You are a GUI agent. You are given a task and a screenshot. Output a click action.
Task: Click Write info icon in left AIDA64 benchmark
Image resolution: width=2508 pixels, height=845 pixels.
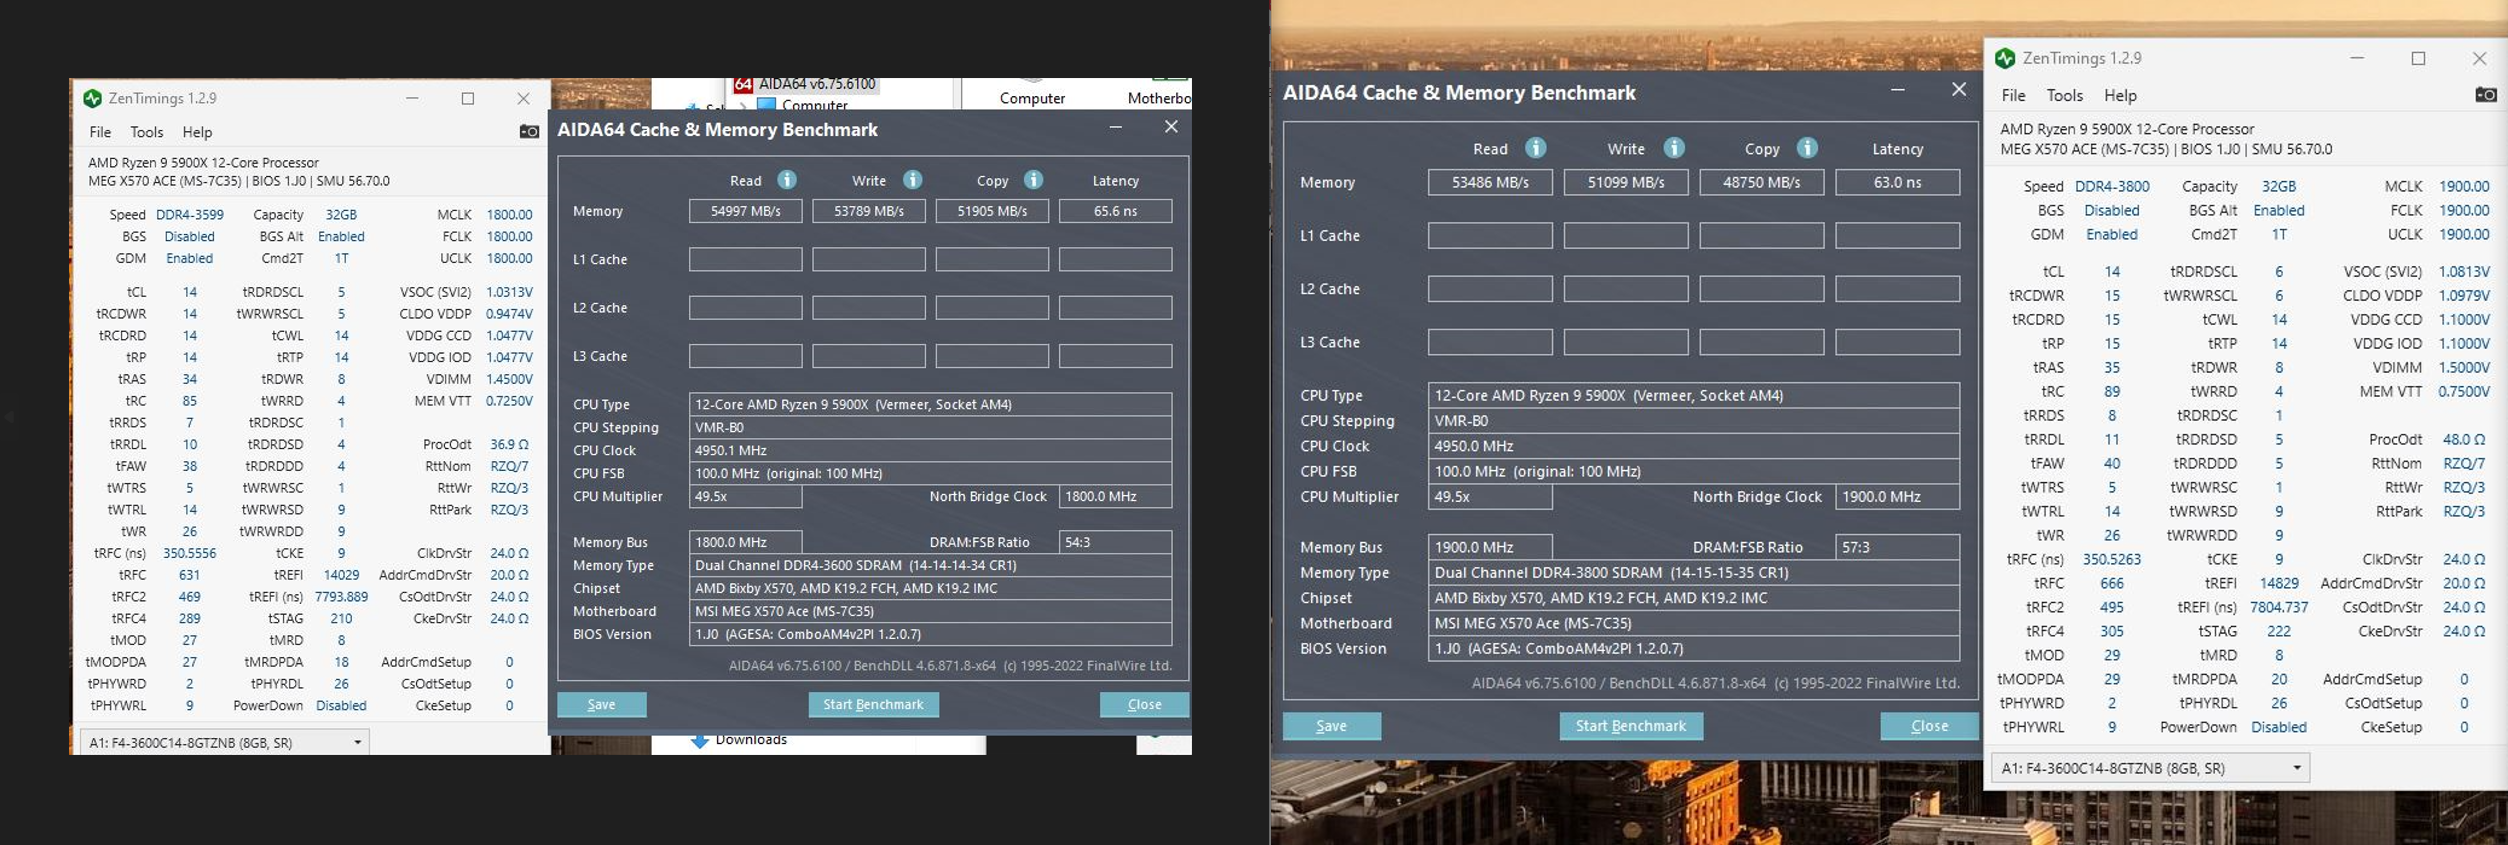coord(912,180)
